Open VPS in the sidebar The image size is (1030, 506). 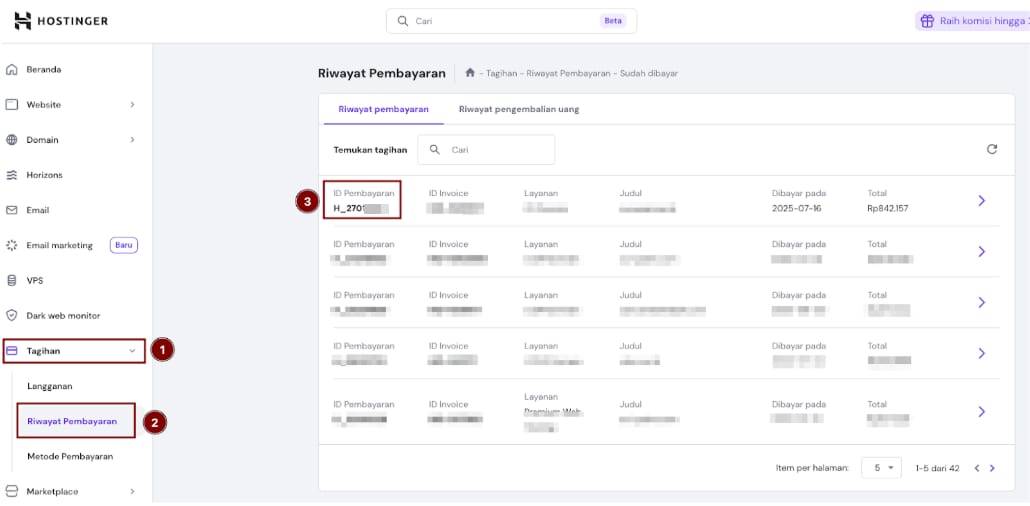coord(34,280)
